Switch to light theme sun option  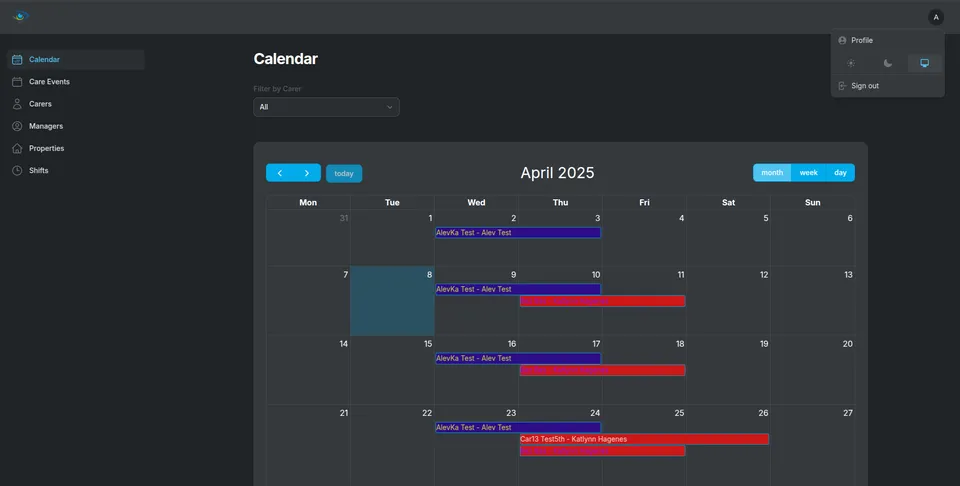[x=851, y=63]
